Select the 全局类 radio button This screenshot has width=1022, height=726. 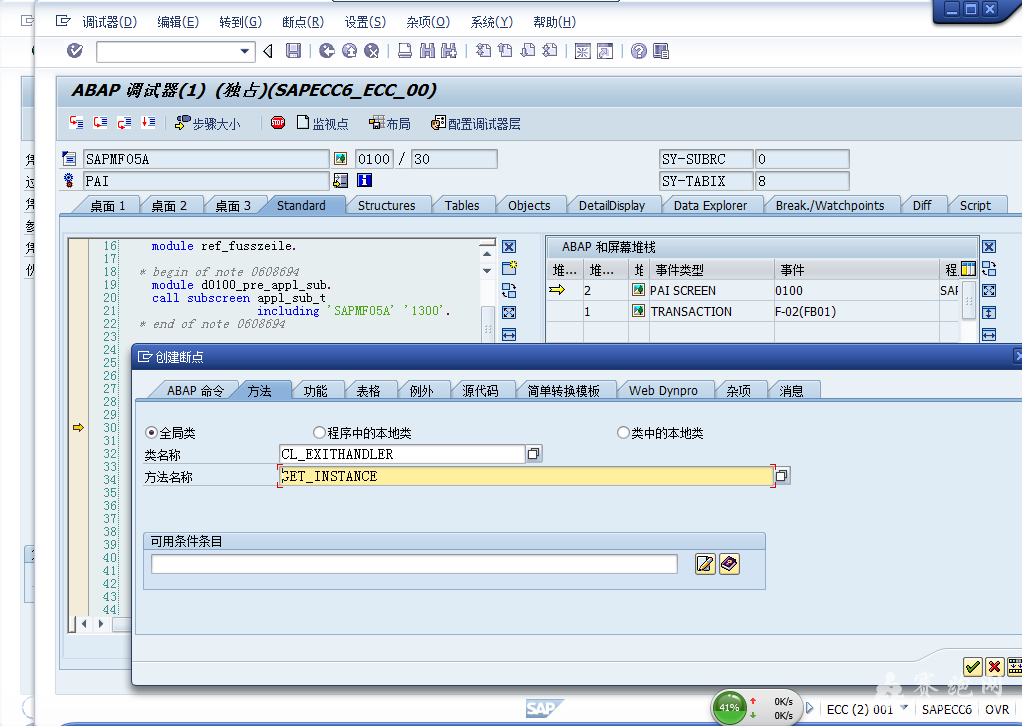(151, 432)
